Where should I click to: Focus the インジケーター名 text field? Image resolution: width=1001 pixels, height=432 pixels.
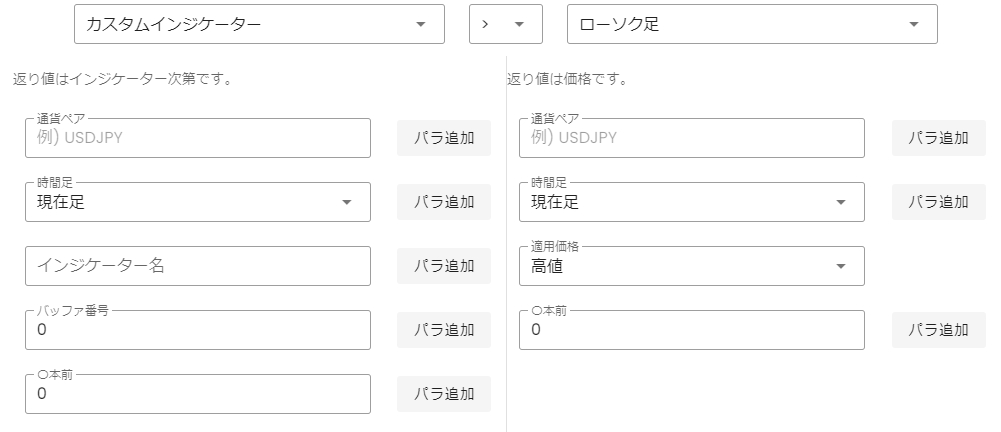click(x=198, y=266)
